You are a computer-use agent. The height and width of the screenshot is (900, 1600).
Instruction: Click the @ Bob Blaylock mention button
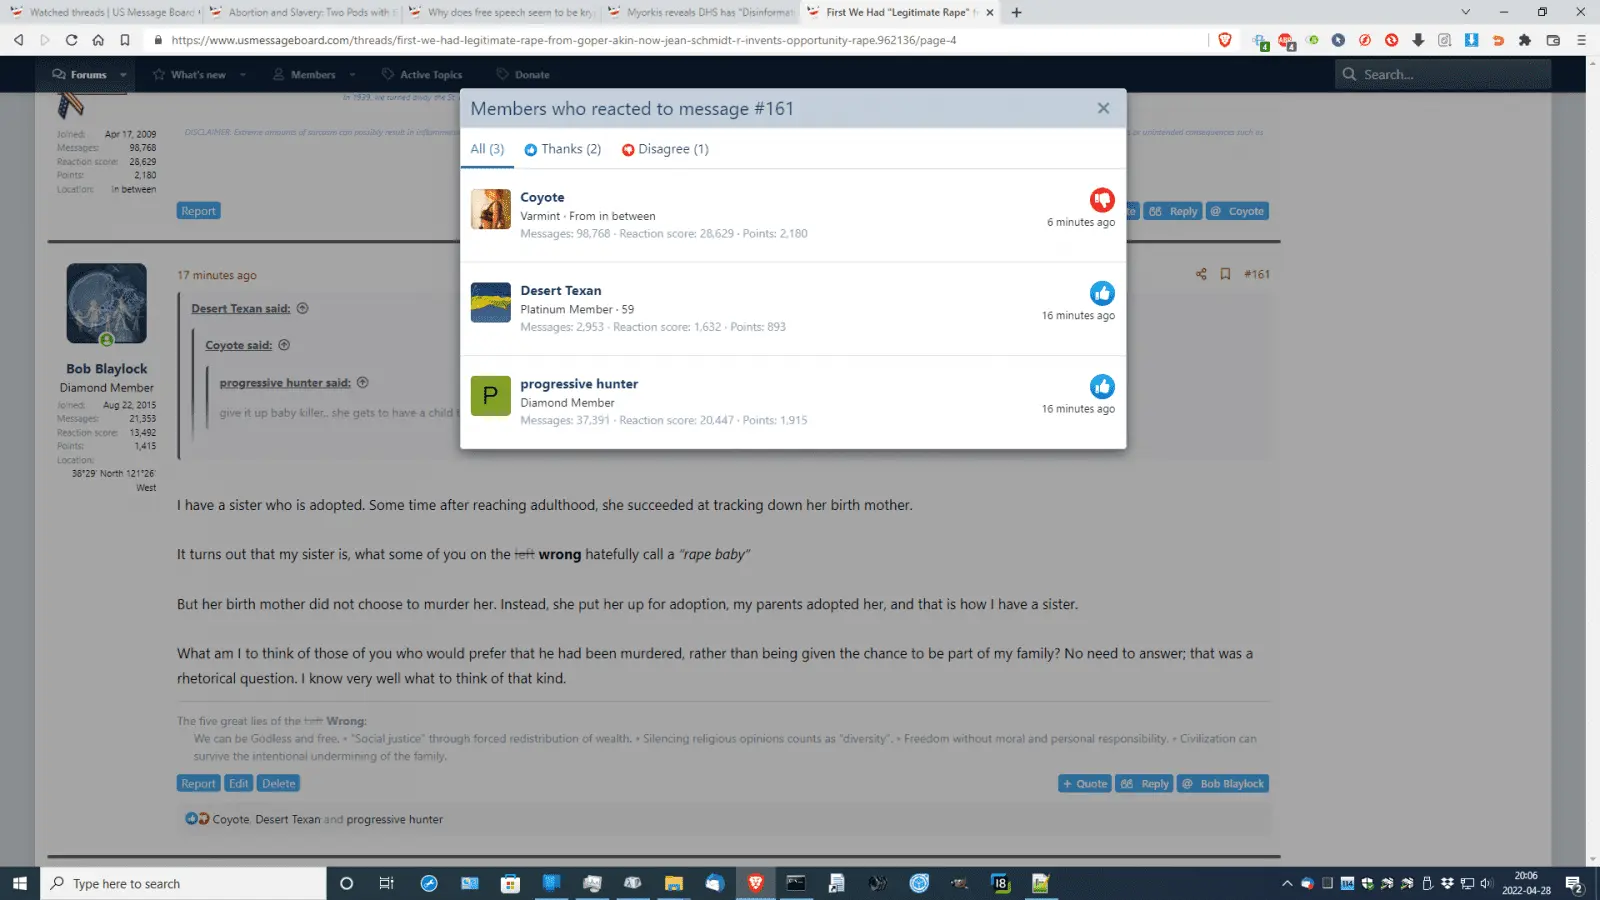pos(1223,784)
